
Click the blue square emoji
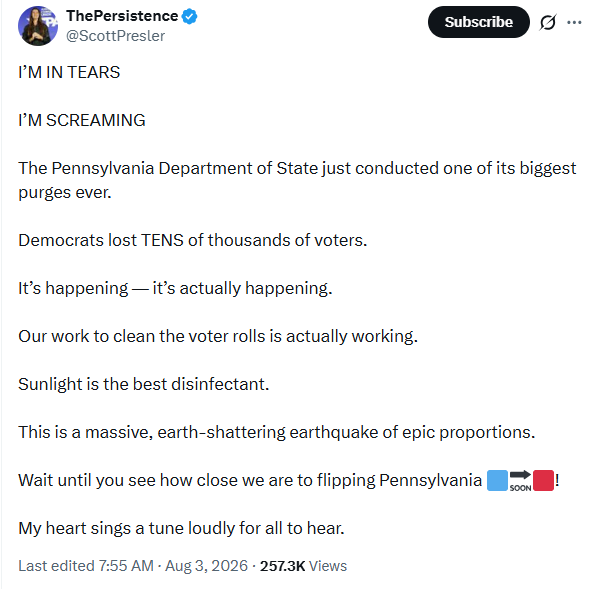497,480
